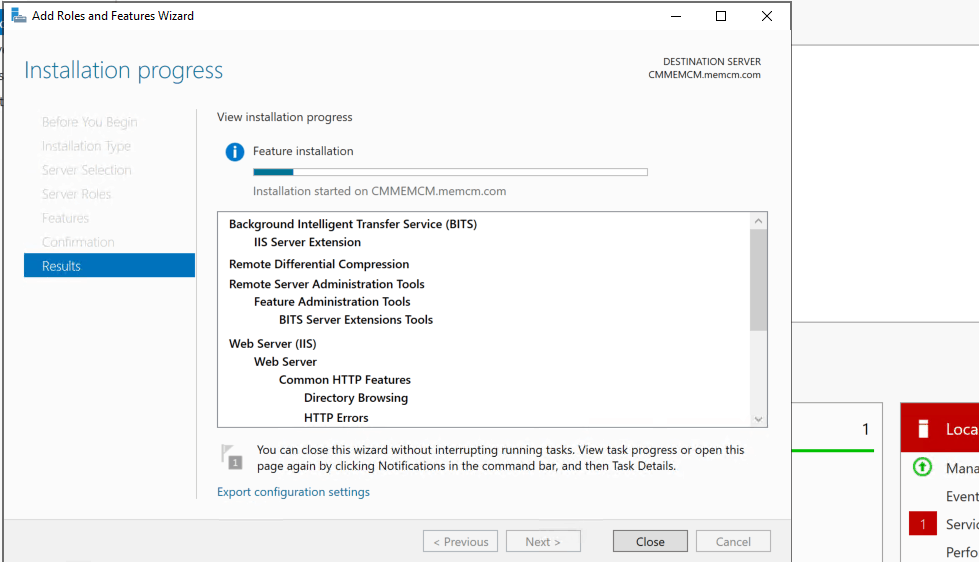The width and height of the screenshot is (979, 562).
Task: Click the Next button
Action: (543, 541)
